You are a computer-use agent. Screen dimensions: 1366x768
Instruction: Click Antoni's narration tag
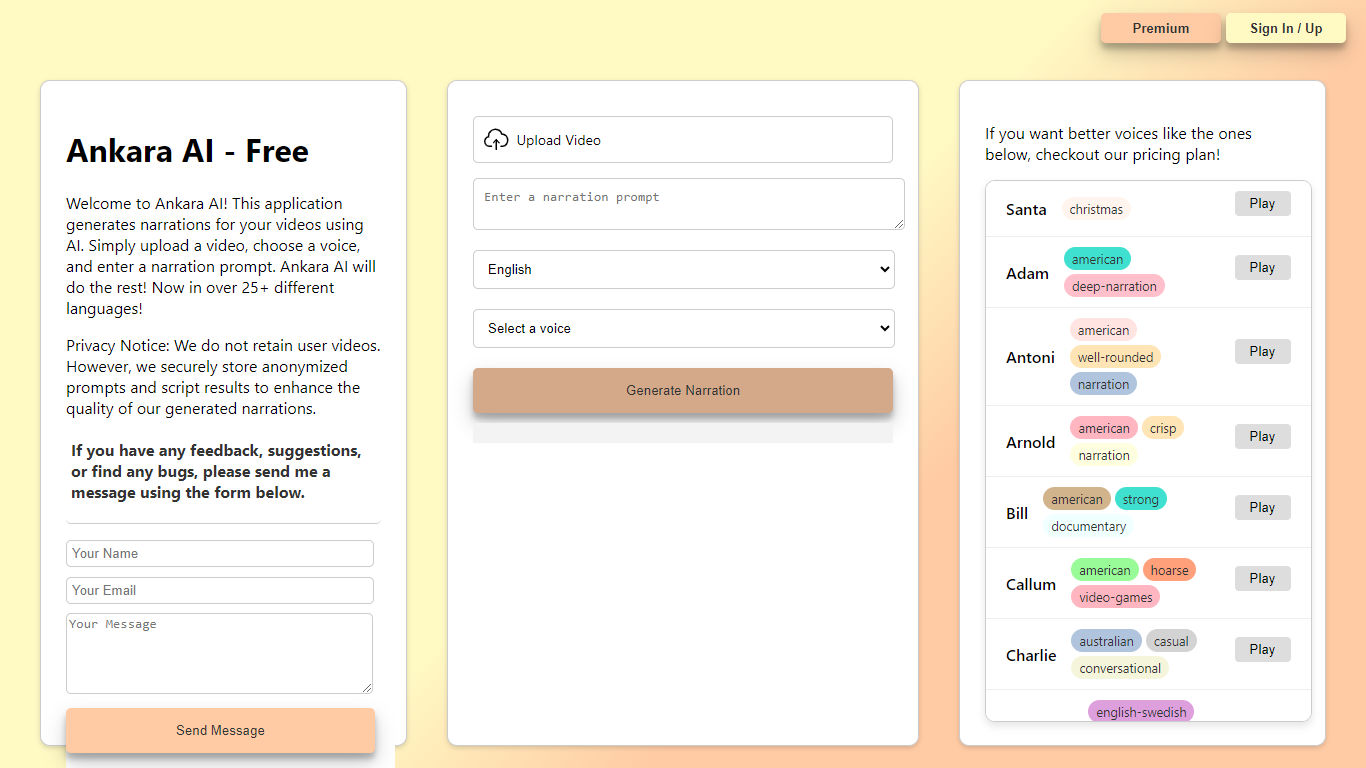click(x=1103, y=384)
